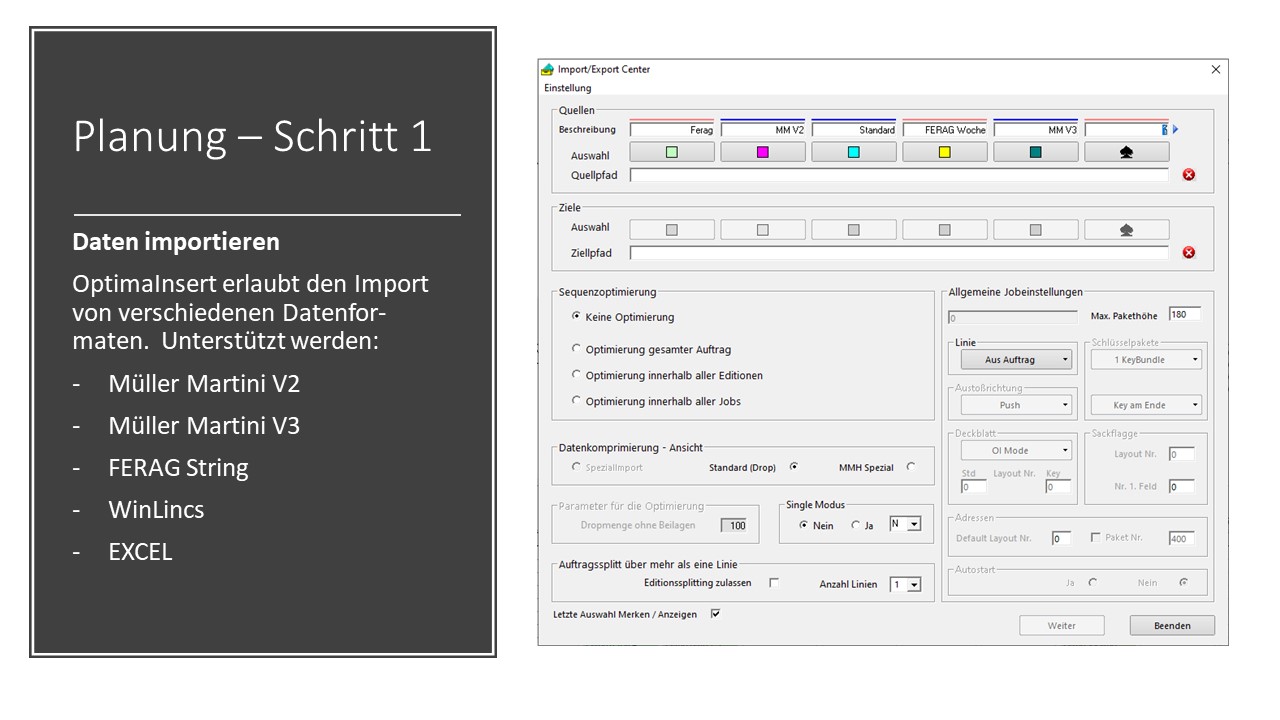Open the Single Modus N dropdown
Screen dimensions: 1280x720
914,524
